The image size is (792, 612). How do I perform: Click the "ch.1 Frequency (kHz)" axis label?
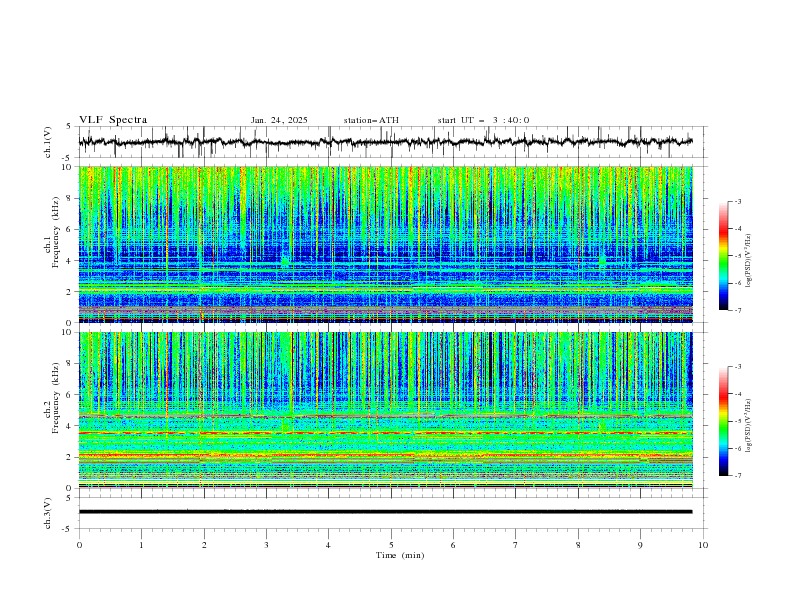pyautogui.click(x=53, y=232)
